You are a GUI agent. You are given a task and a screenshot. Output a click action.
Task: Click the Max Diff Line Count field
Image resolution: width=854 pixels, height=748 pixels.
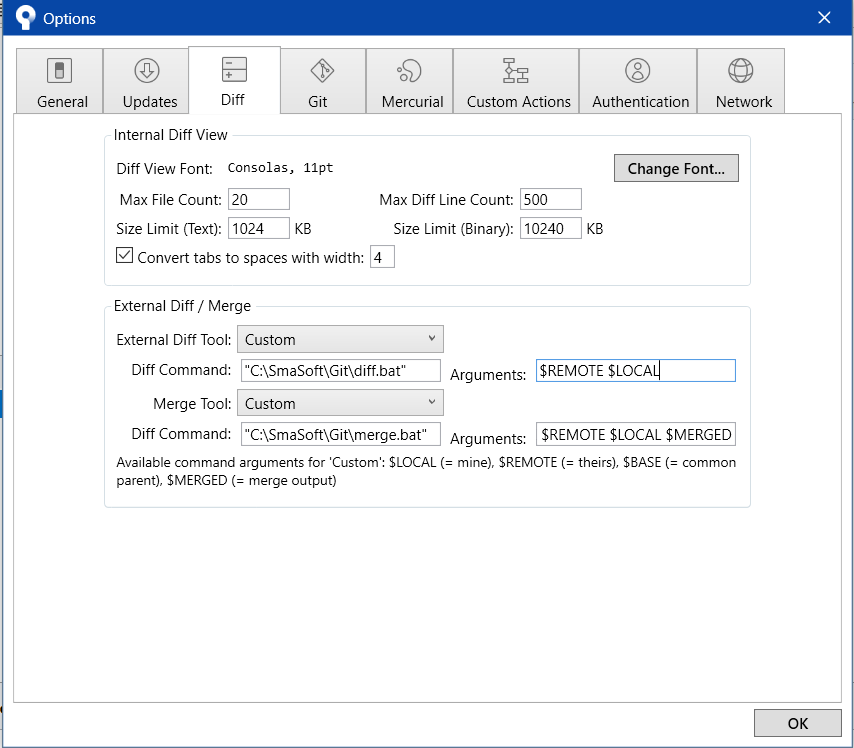pyautogui.click(x=551, y=199)
